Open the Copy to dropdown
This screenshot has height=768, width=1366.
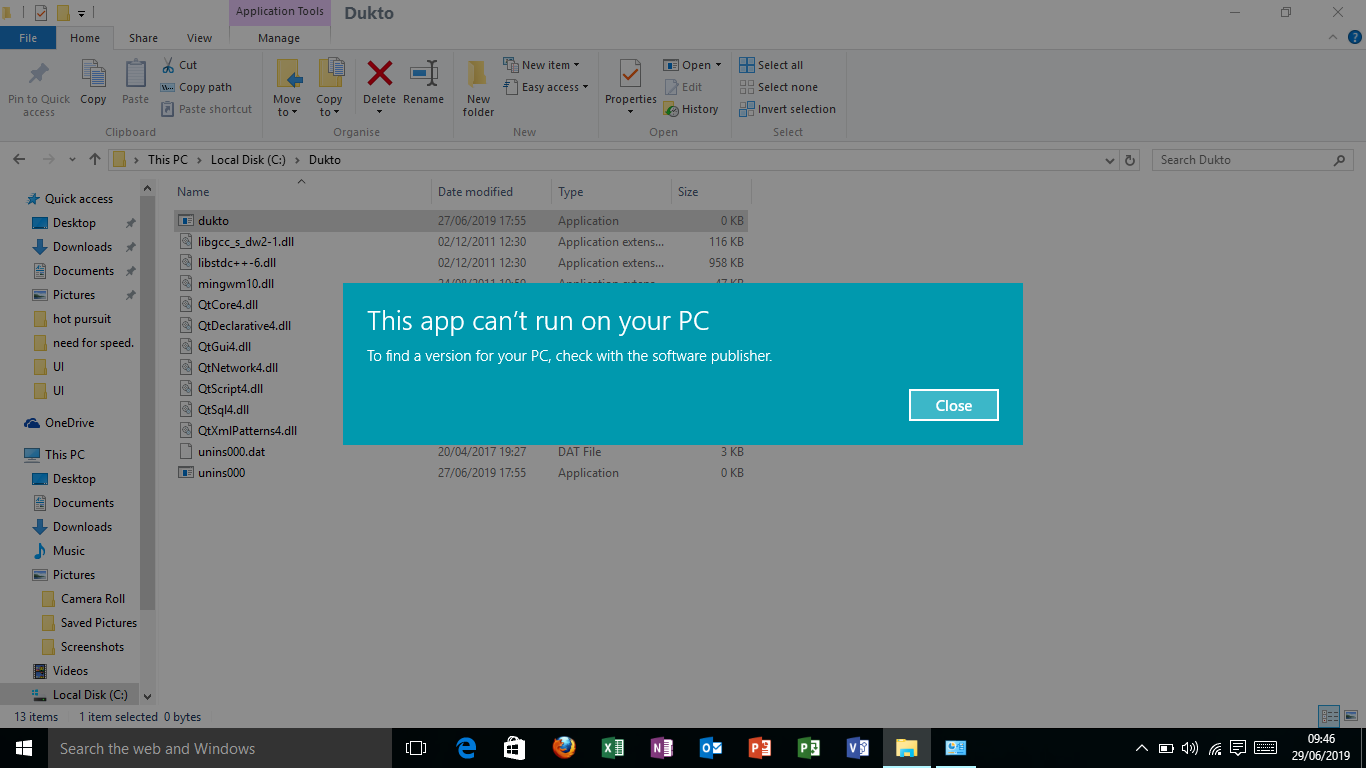329,88
